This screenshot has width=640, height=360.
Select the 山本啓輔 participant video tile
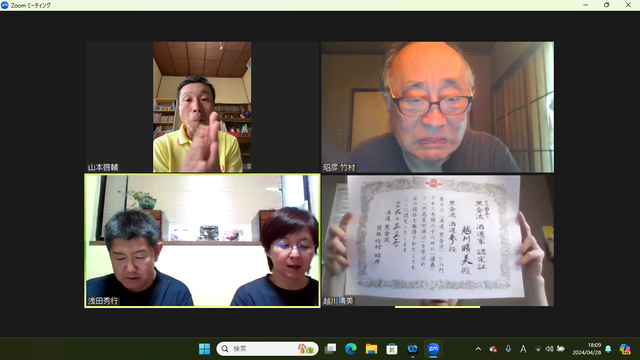click(x=202, y=107)
